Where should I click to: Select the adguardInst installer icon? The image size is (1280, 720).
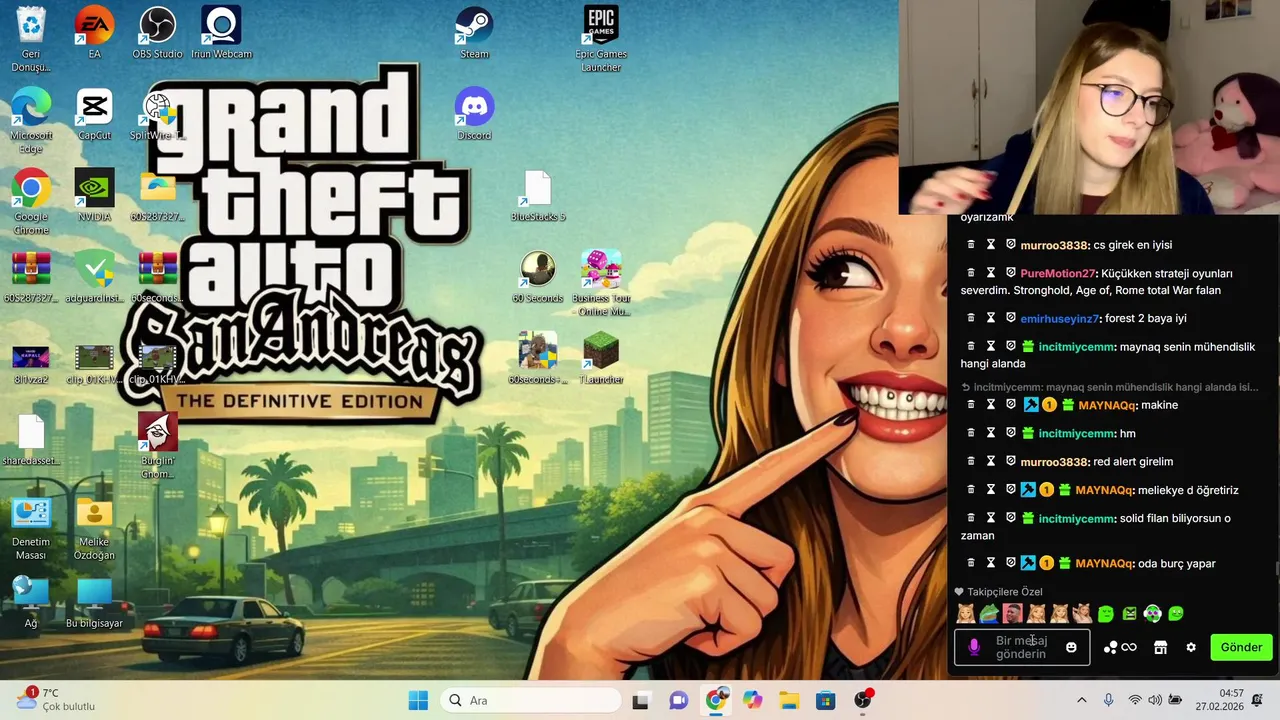pyautogui.click(x=94, y=276)
